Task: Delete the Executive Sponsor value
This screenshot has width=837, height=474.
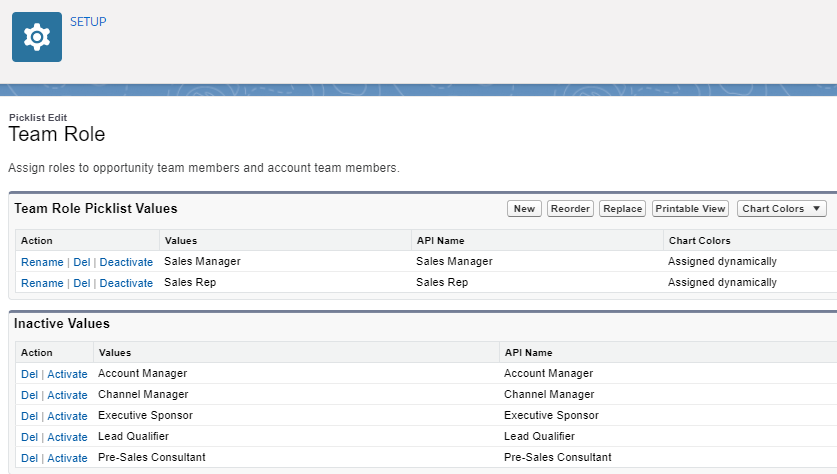Action: point(28,416)
